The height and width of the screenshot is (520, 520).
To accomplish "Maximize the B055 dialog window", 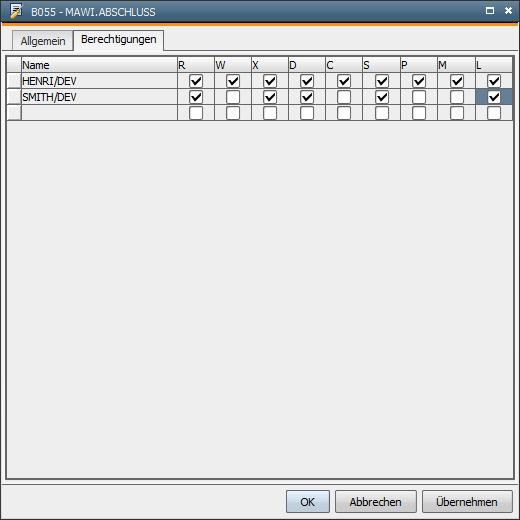I will click(x=490, y=11).
